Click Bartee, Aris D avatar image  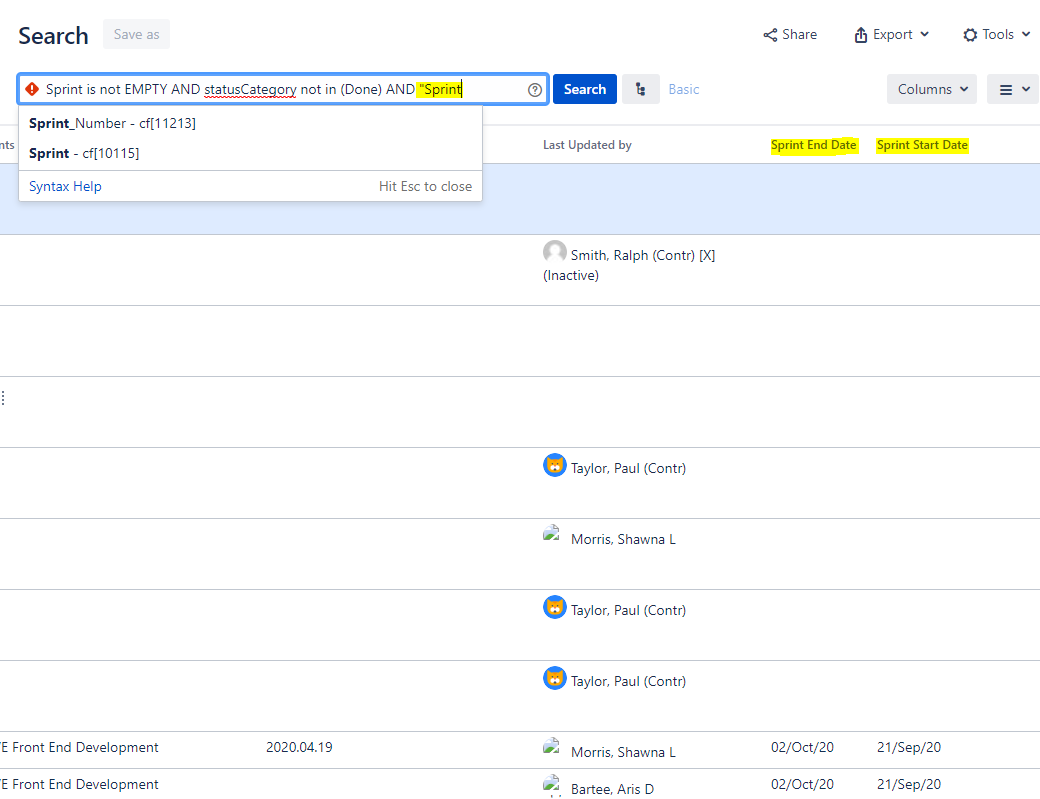click(552, 785)
